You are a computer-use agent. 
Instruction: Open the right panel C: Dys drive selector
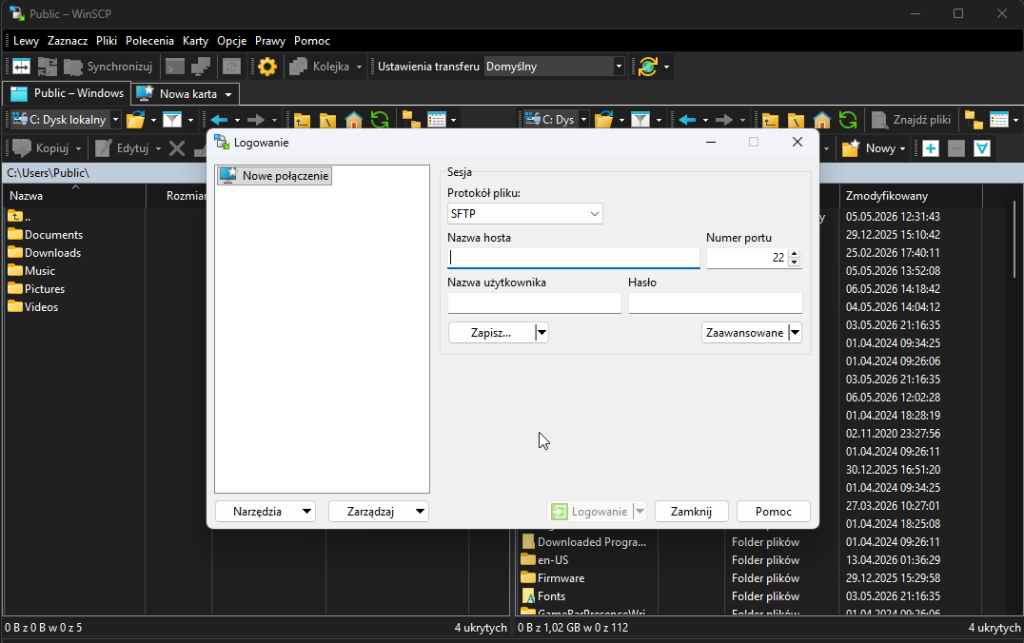[556, 119]
